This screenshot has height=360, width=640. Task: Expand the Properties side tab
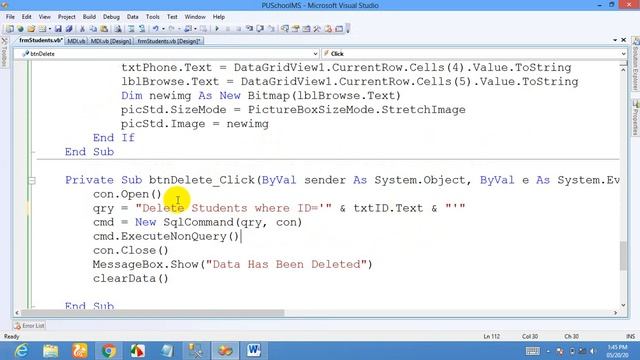pos(636,118)
